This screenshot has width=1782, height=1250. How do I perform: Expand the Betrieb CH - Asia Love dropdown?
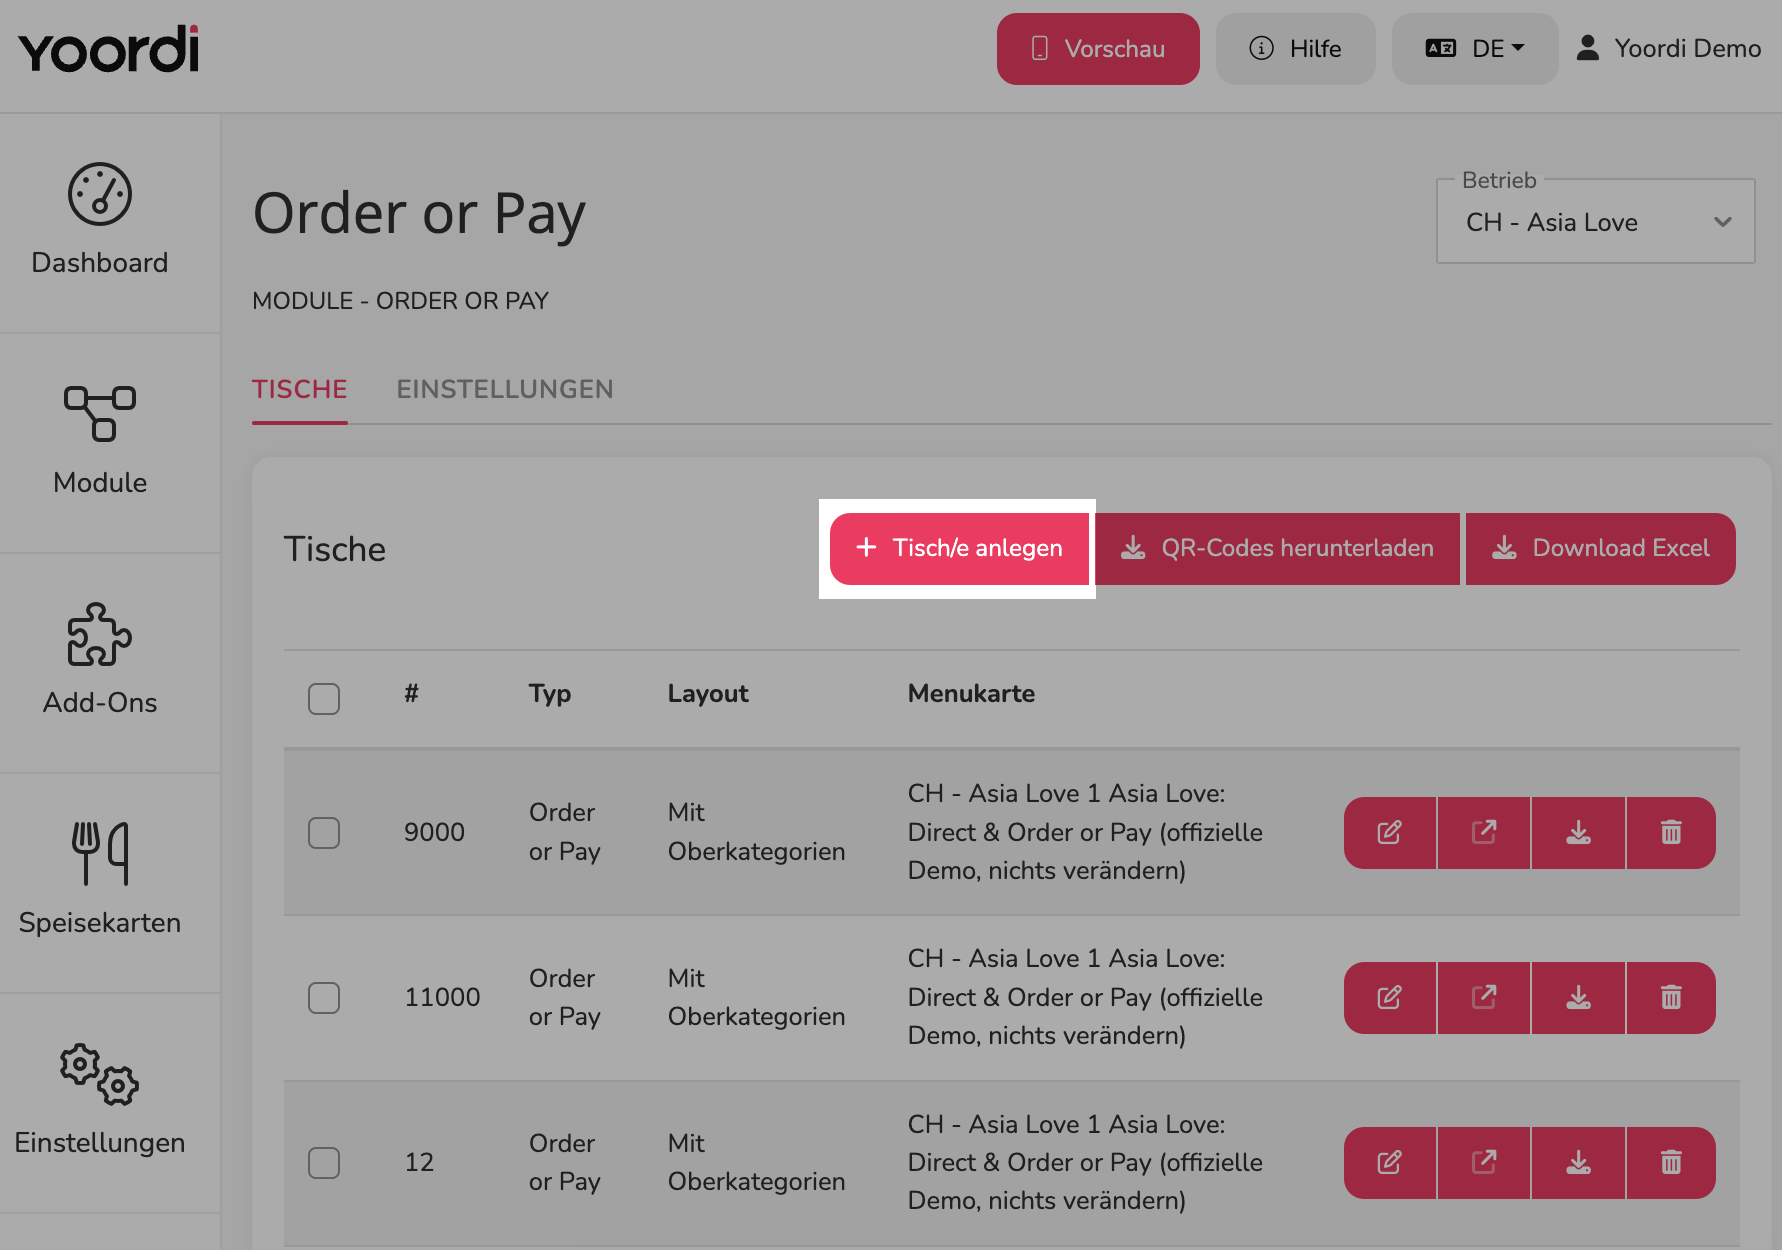(1595, 222)
